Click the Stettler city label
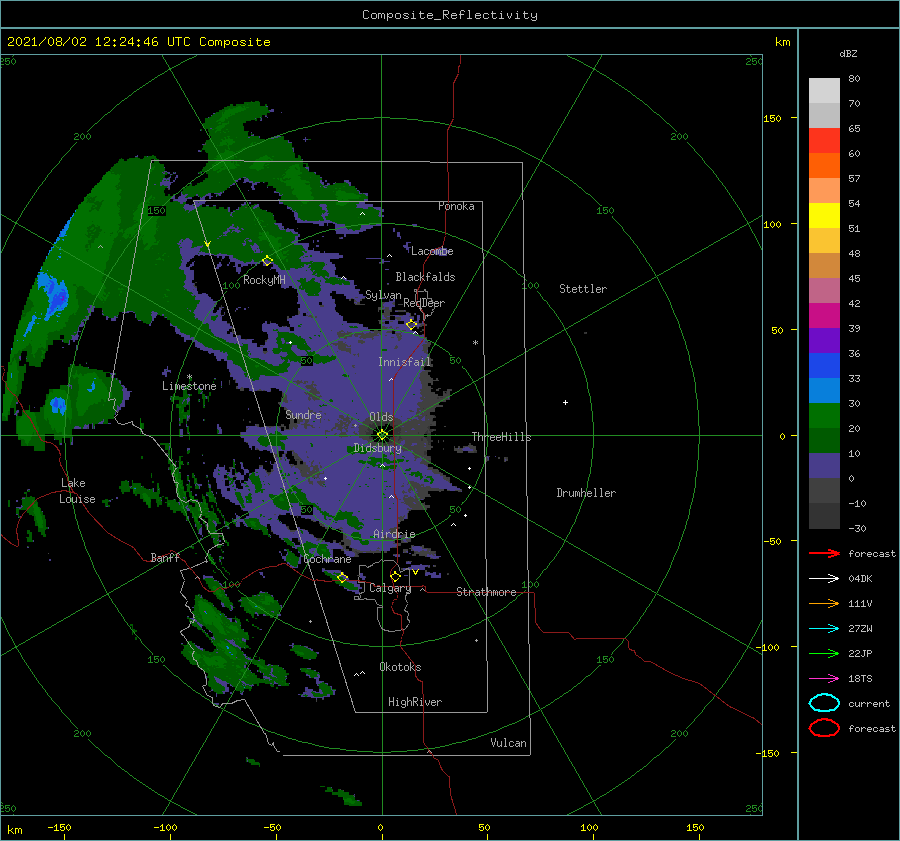900x841 pixels. click(x=583, y=289)
